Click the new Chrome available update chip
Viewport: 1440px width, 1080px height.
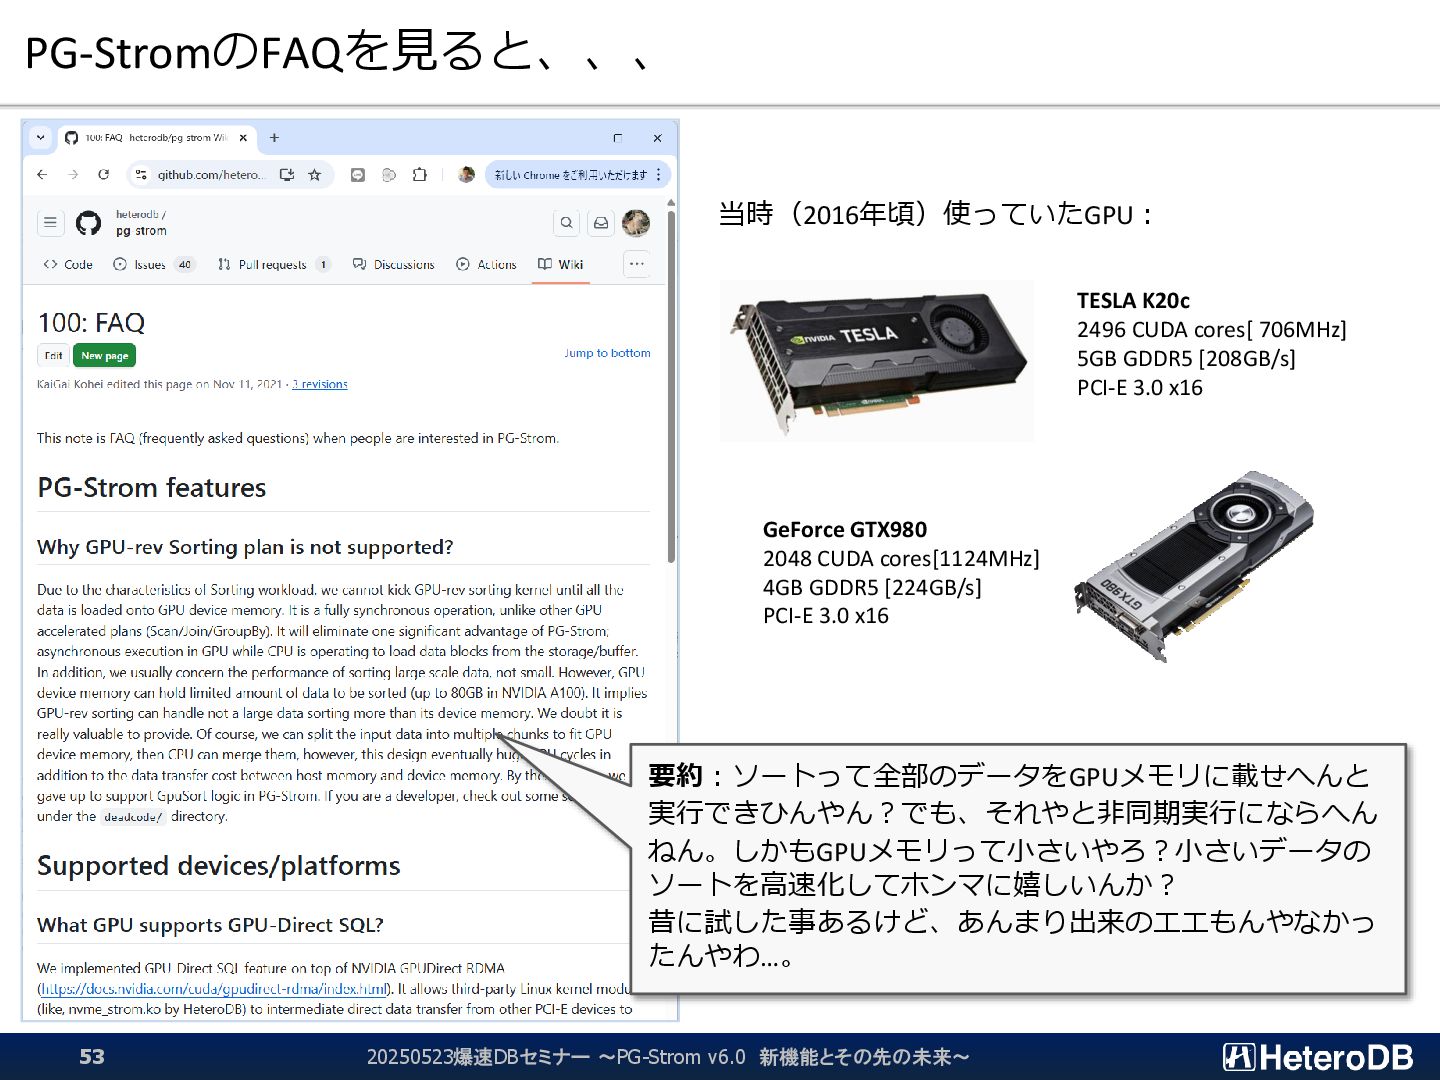click(570, 174)
